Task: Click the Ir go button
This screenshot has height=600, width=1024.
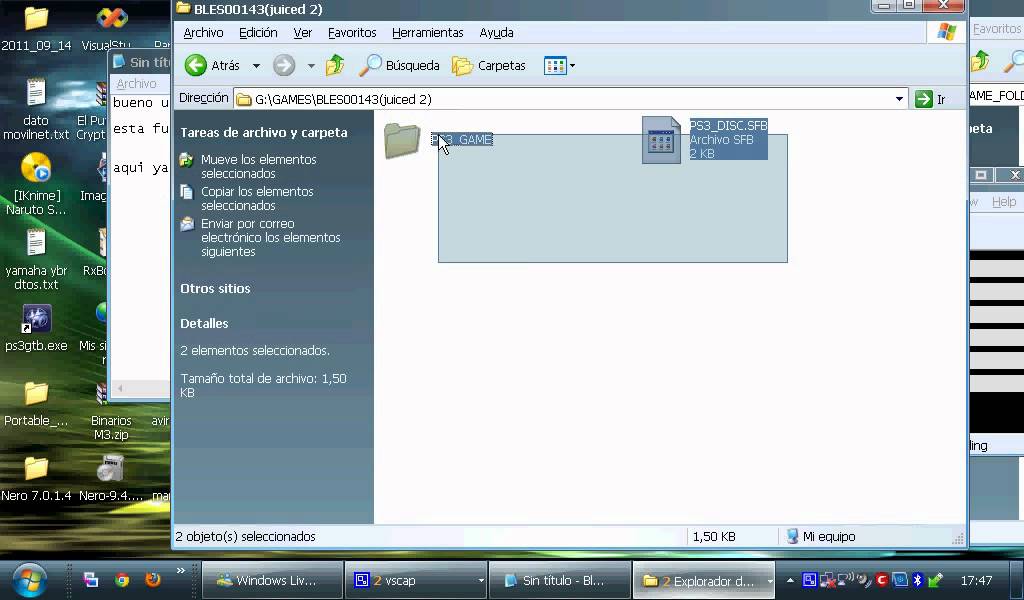Action: [x=931, y=99]
